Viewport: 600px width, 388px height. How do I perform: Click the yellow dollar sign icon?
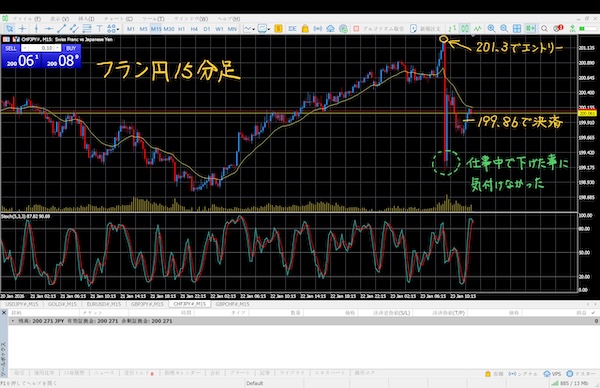click(279, 29)
